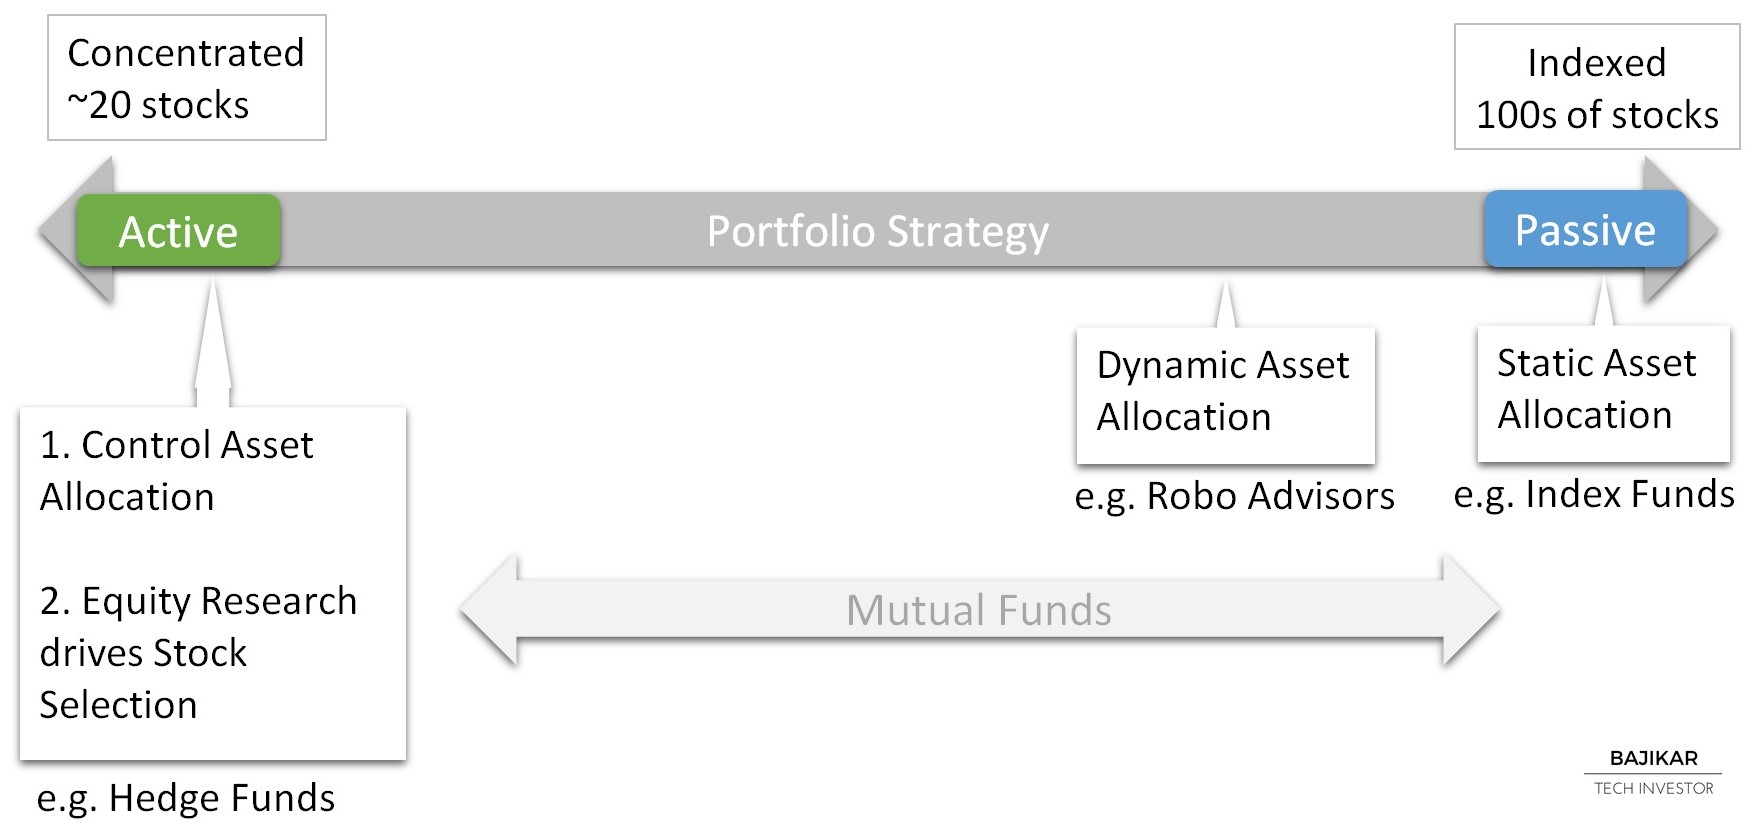Click left arrowhead of Mutual Funds arrow
Viewport: 1751px width, 834px height.
click(489, 610)
